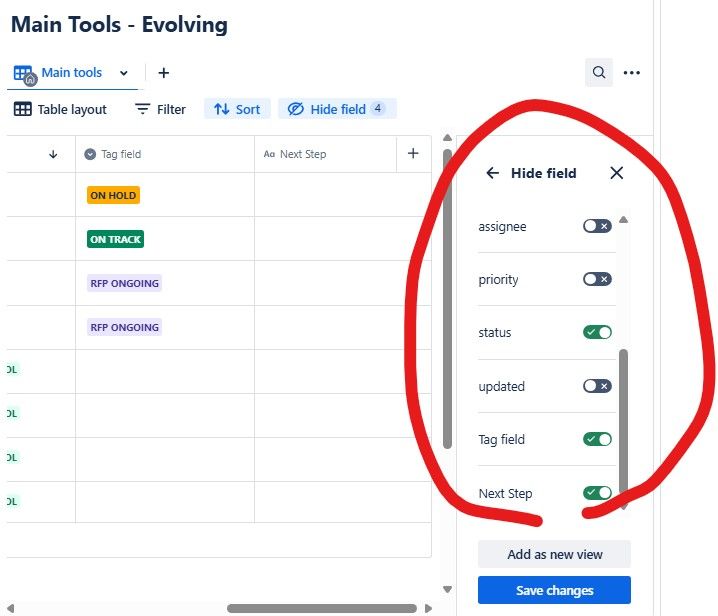The height and width of the screenshot is (616, 718).
Task: Click the horizontal scroll right arrow
Action: (428, 609)
